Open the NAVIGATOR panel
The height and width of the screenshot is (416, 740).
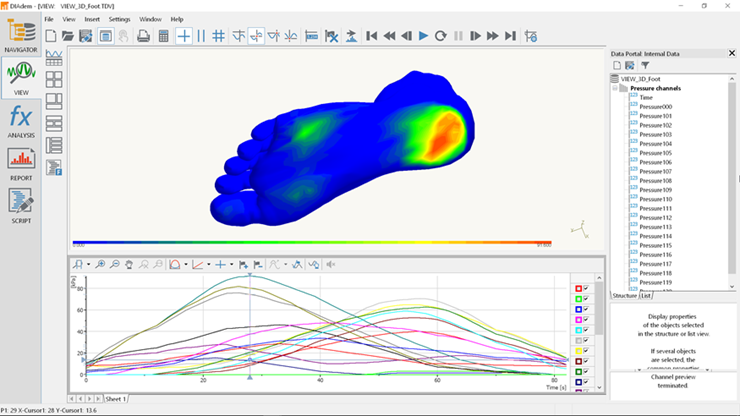[x=20, y=35]
